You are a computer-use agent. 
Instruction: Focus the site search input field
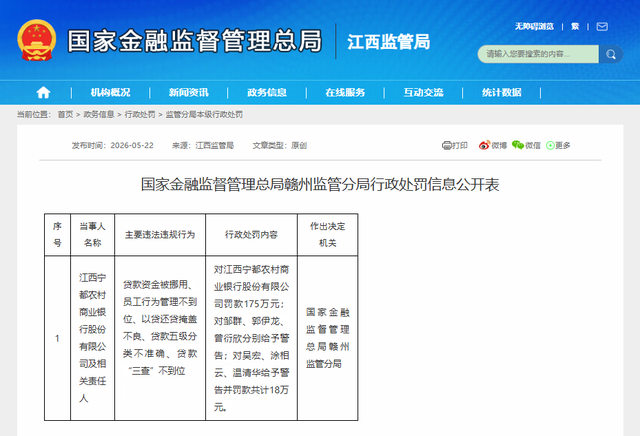click(x=538, y=54)
